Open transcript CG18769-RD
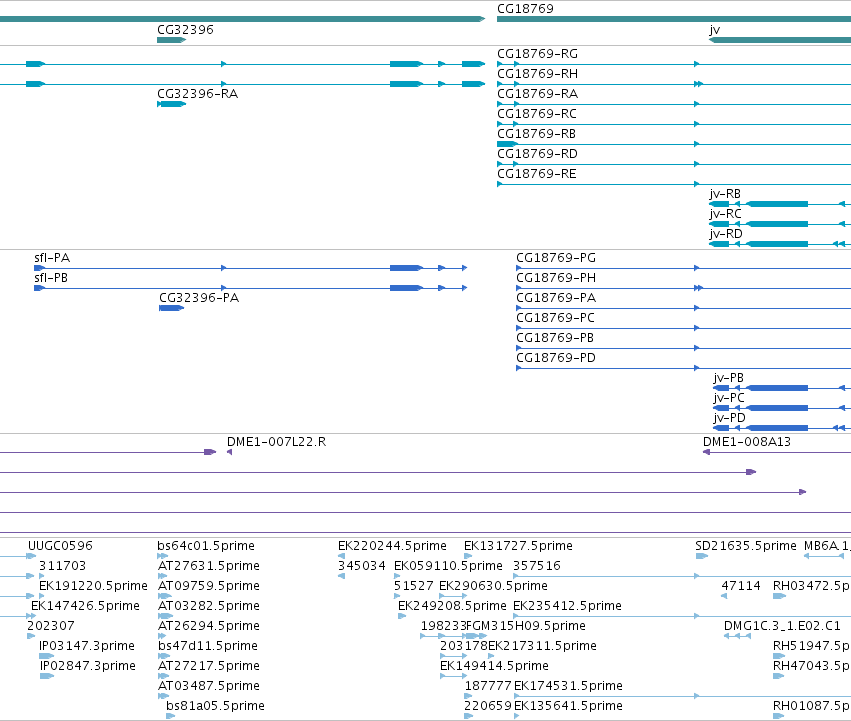This screenshot has height=721, width=851. click(537, 154)
